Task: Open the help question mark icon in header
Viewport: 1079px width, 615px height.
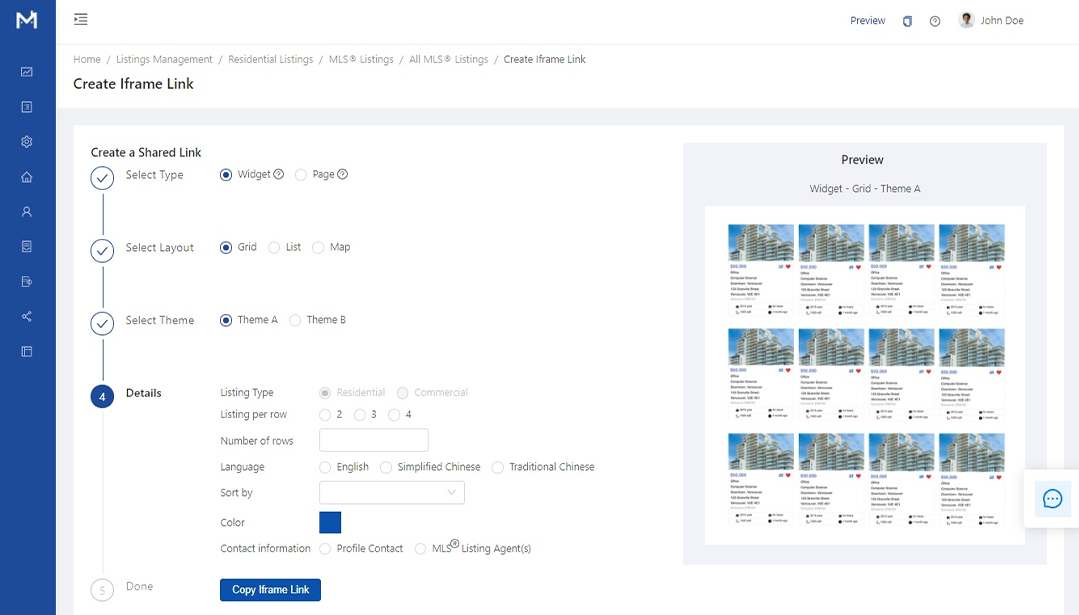Action: (934, 21)
